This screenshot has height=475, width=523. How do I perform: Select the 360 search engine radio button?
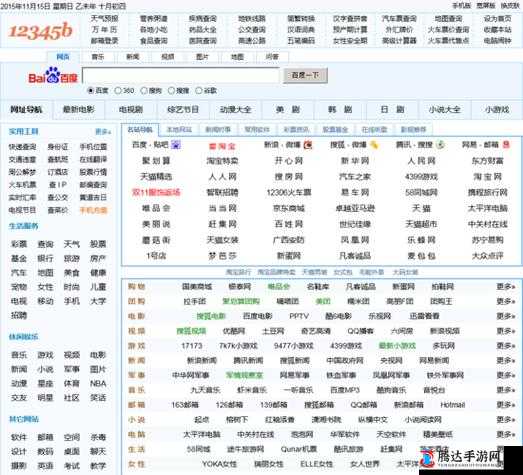(x=117, y=90)
